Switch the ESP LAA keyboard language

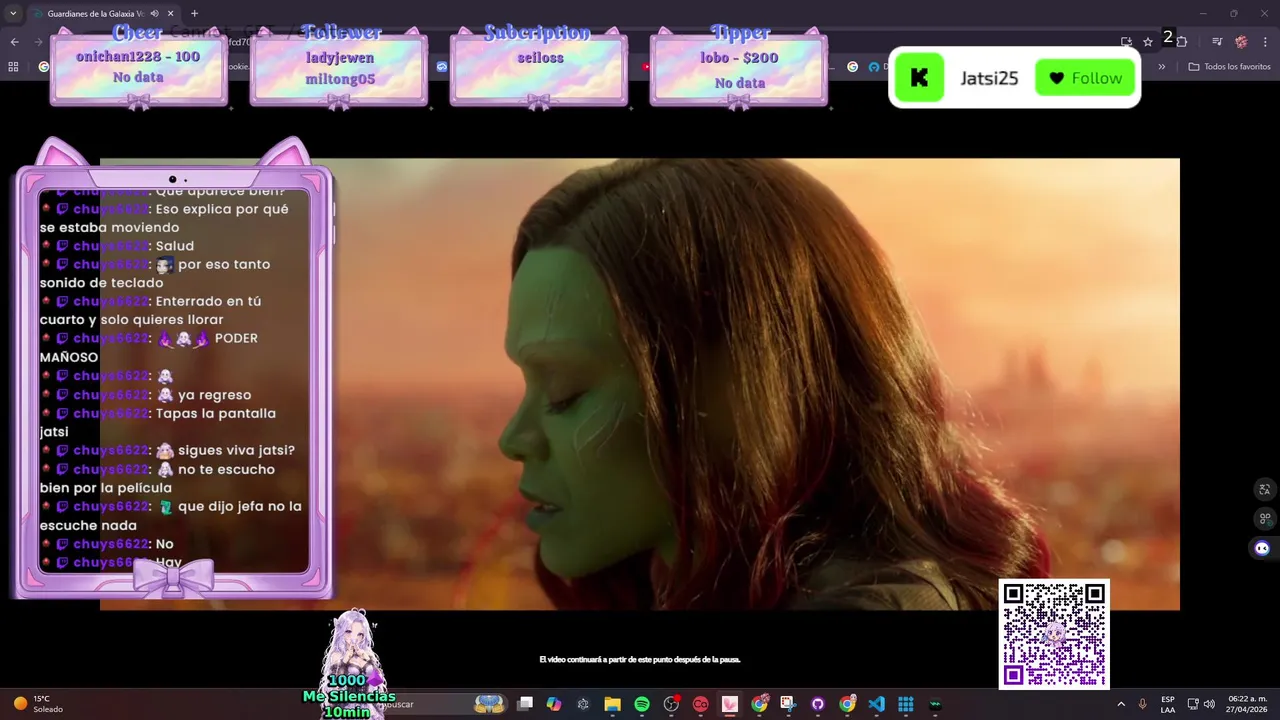[x=1168, y=704]
